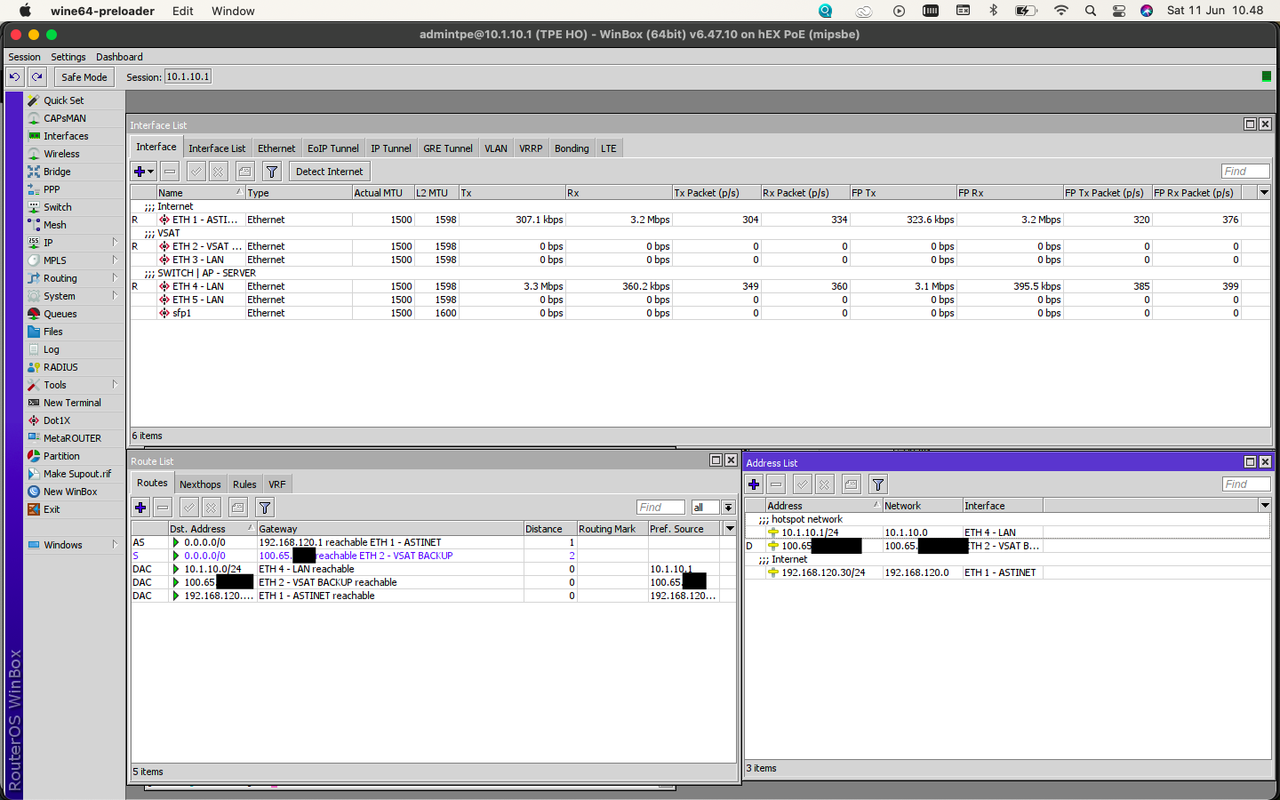Open Switch section

57,207
